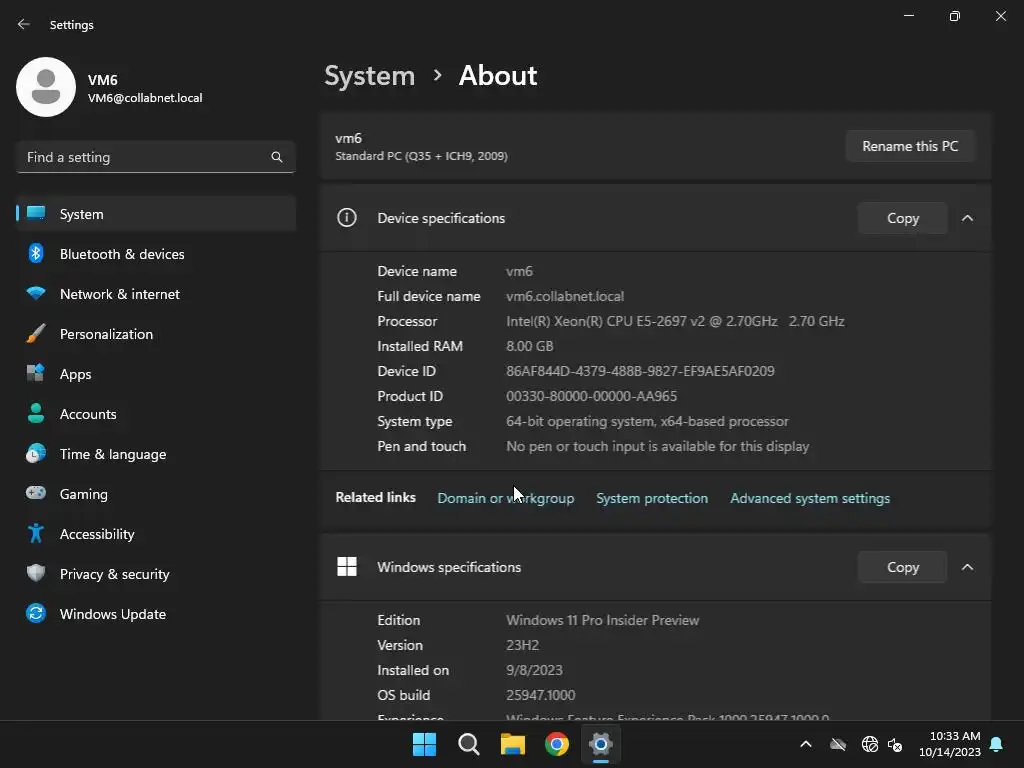The width and height of the screenshot is (1024, 768).
Task: Click the Privacy & security shield icon
Action: [36, 573]
